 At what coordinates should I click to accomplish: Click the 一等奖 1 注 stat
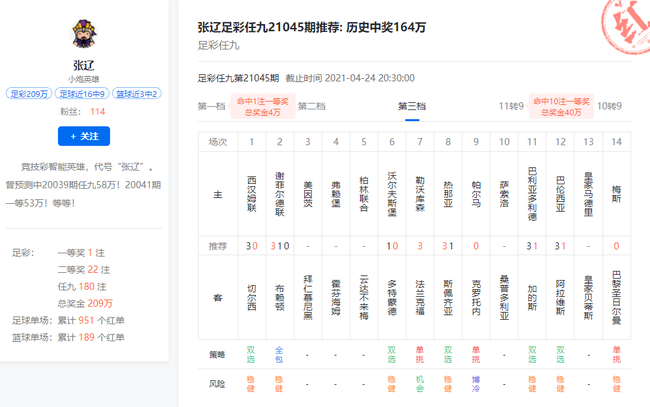tap(81, 253)
